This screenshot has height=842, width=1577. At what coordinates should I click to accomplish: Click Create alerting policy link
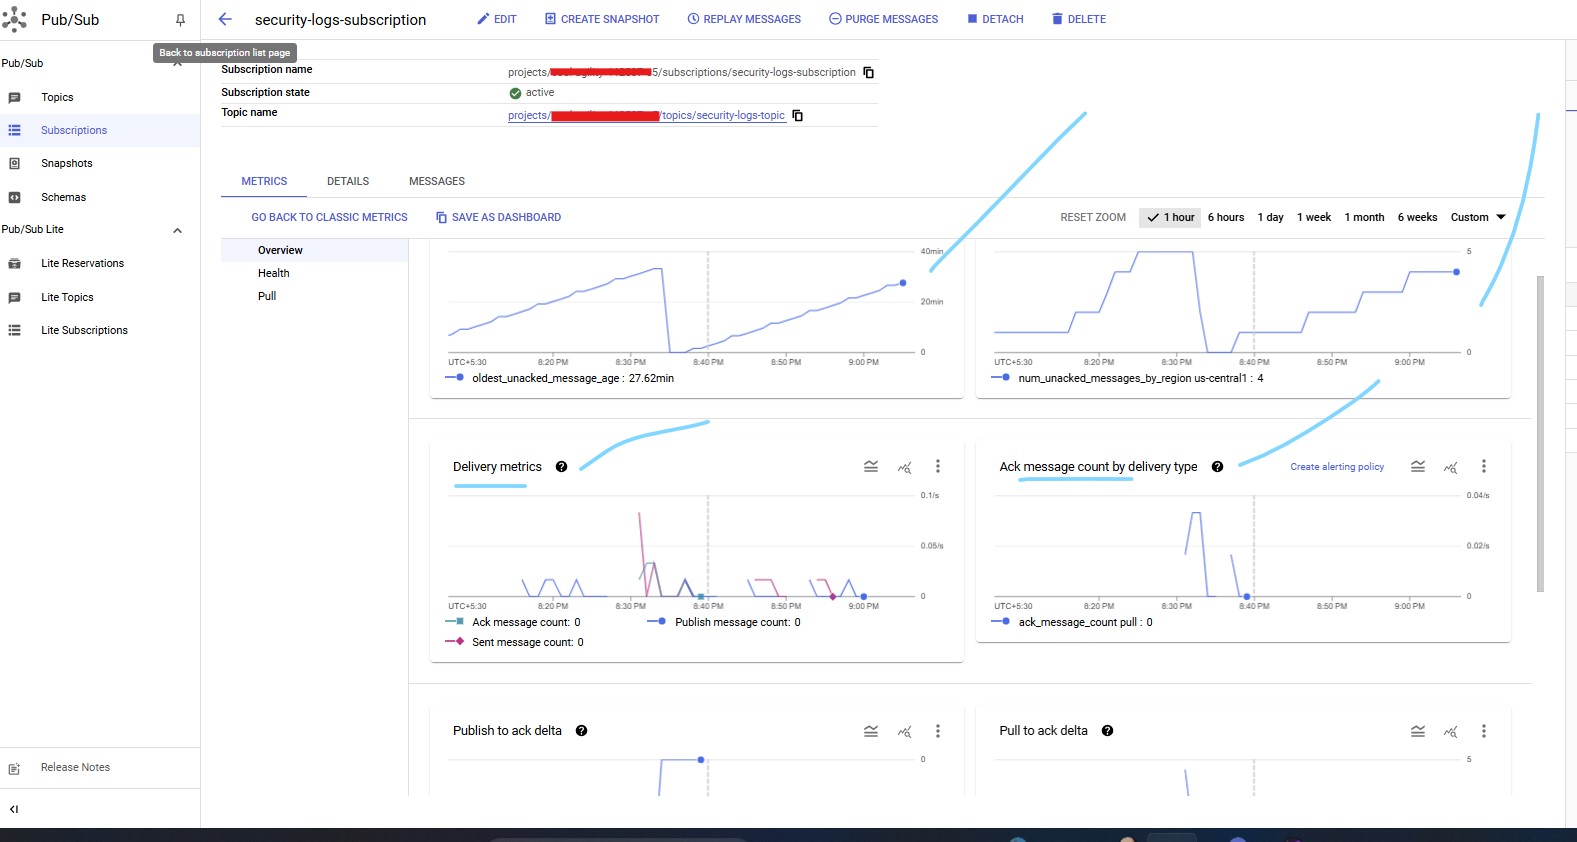click(1337, 467)
